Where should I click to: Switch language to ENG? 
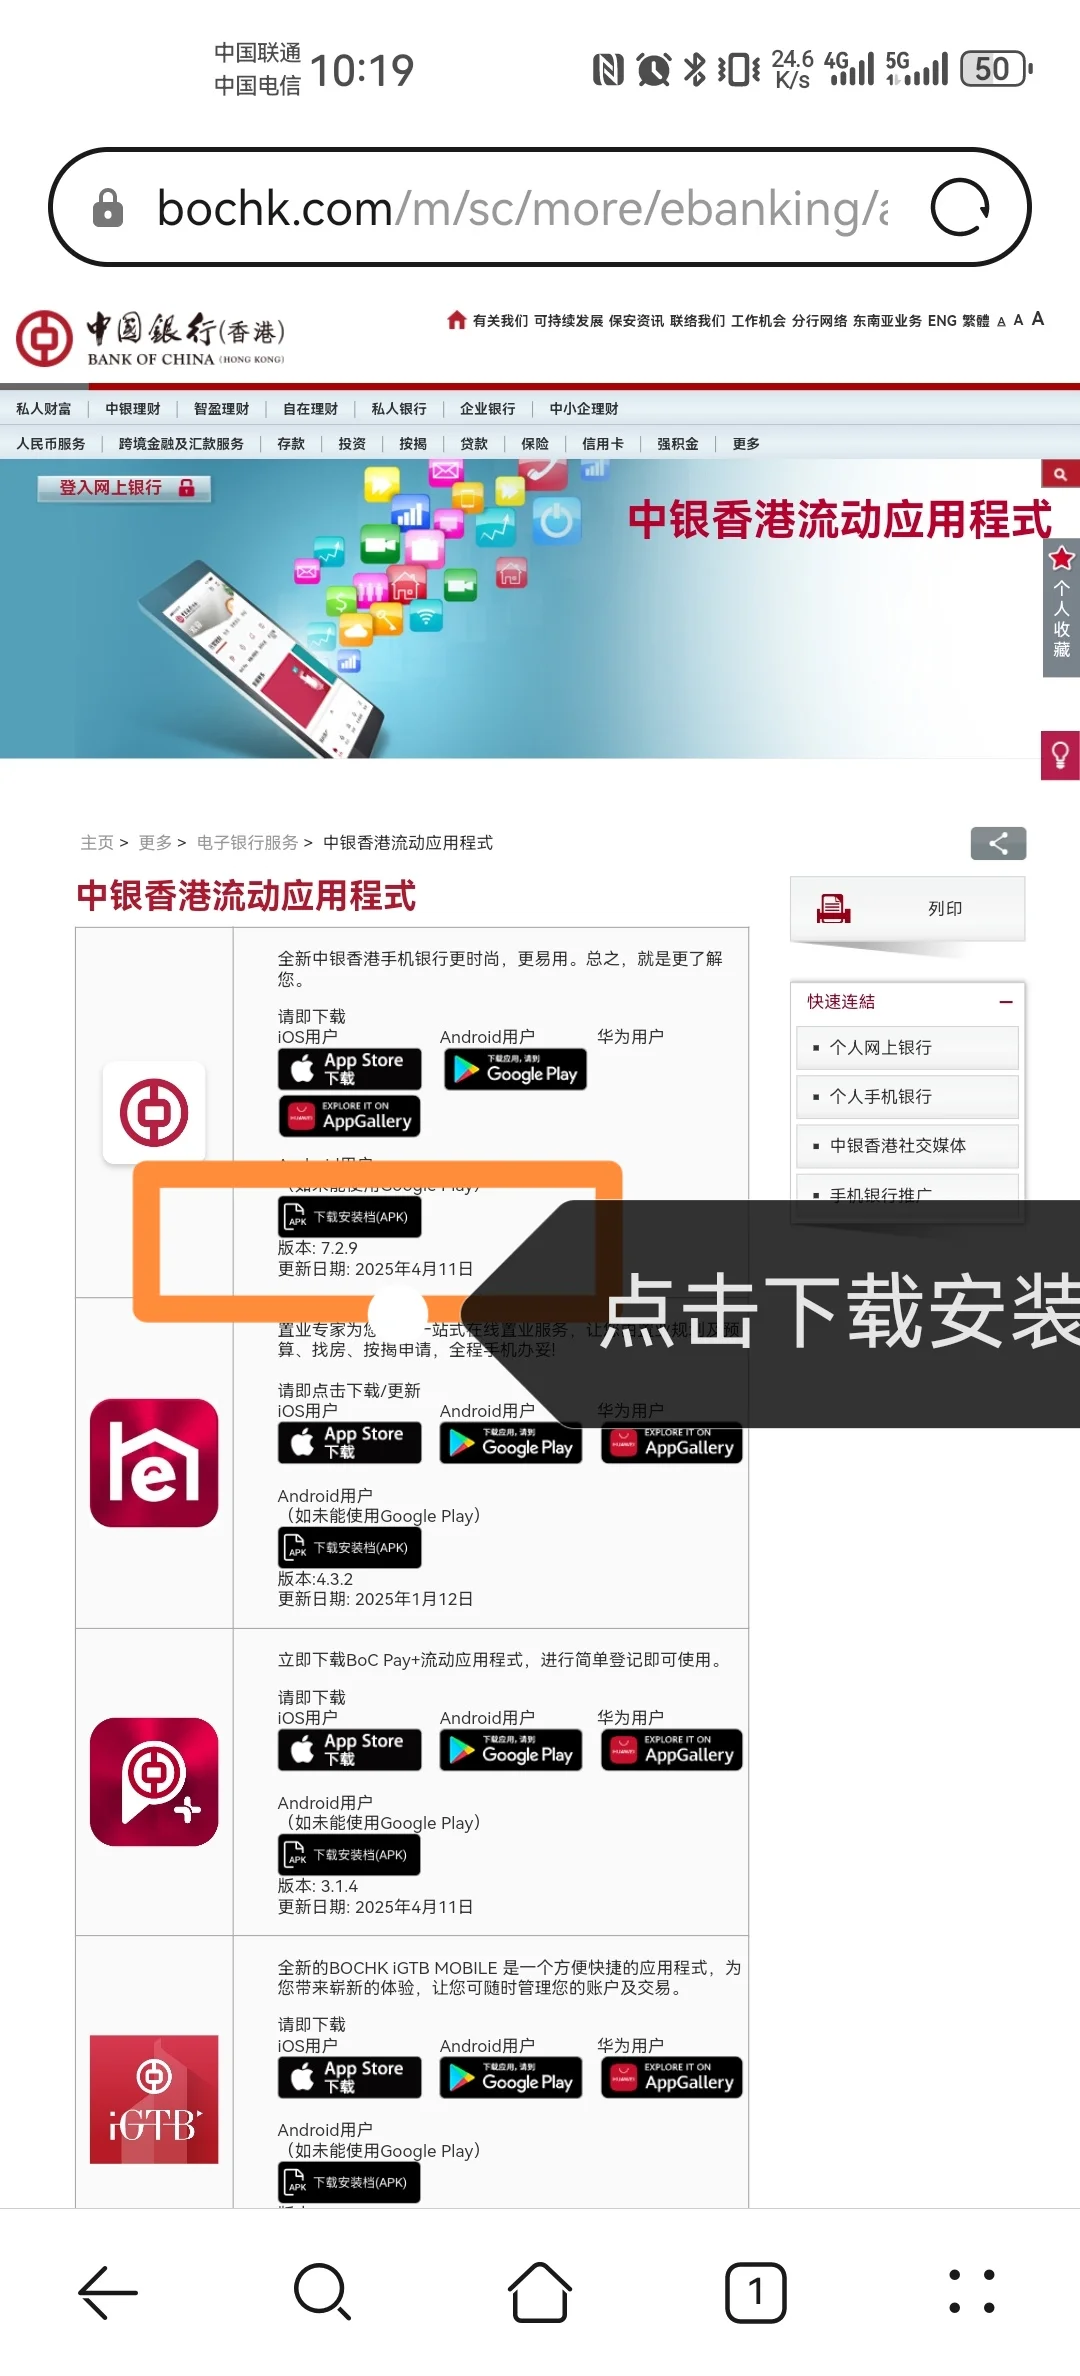point(942,321)
